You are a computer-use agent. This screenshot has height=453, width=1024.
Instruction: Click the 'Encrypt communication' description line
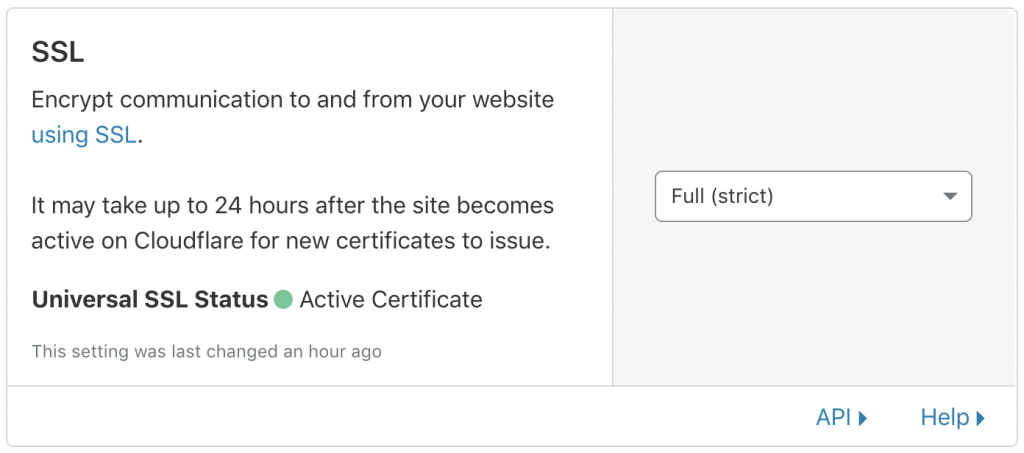tap(293, 100)
